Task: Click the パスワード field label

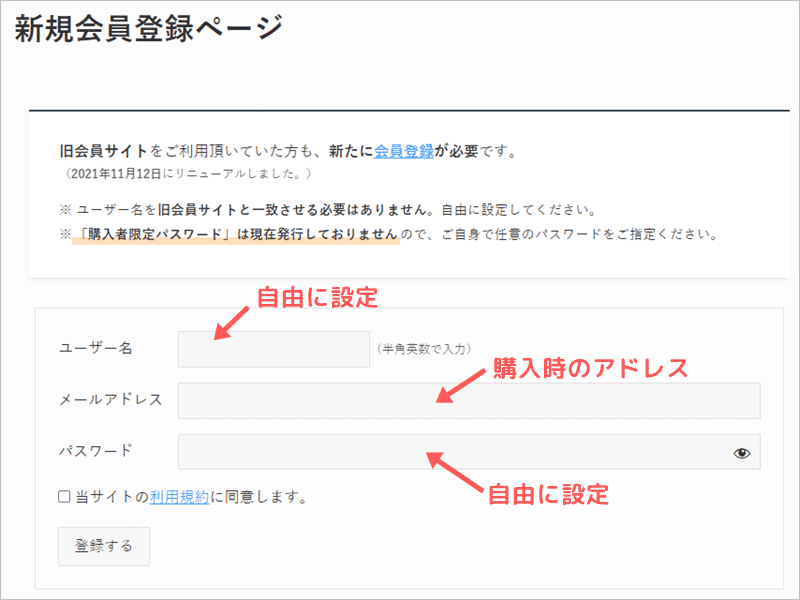Action: (x=96, y=450)
